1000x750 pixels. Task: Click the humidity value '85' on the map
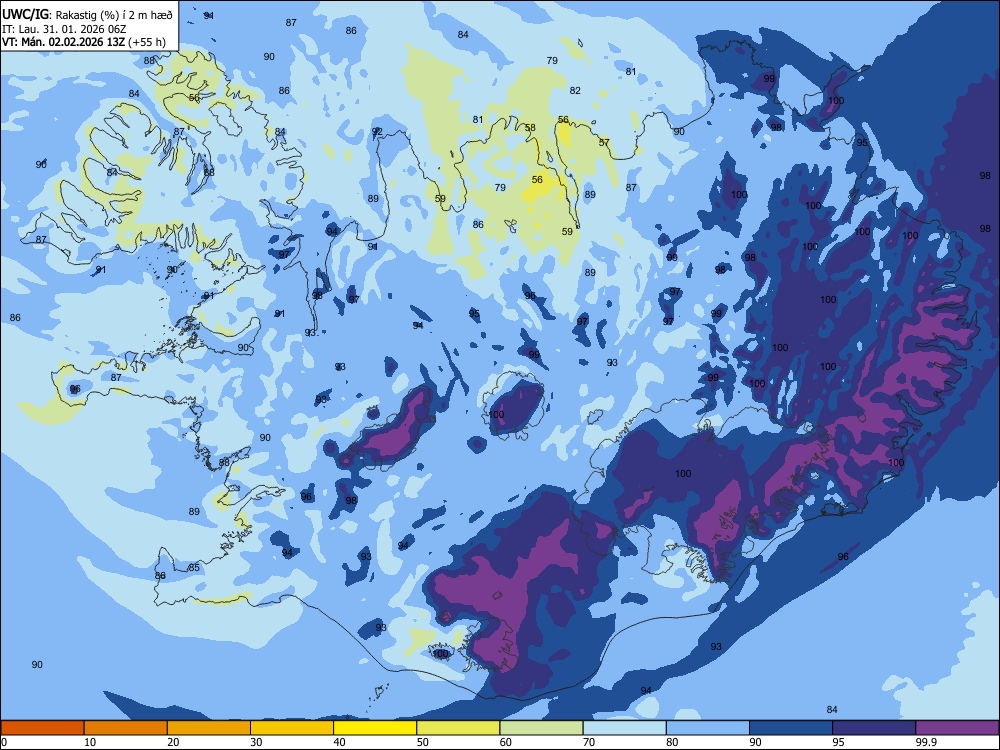pyautogui.click(x=194, y=568)
